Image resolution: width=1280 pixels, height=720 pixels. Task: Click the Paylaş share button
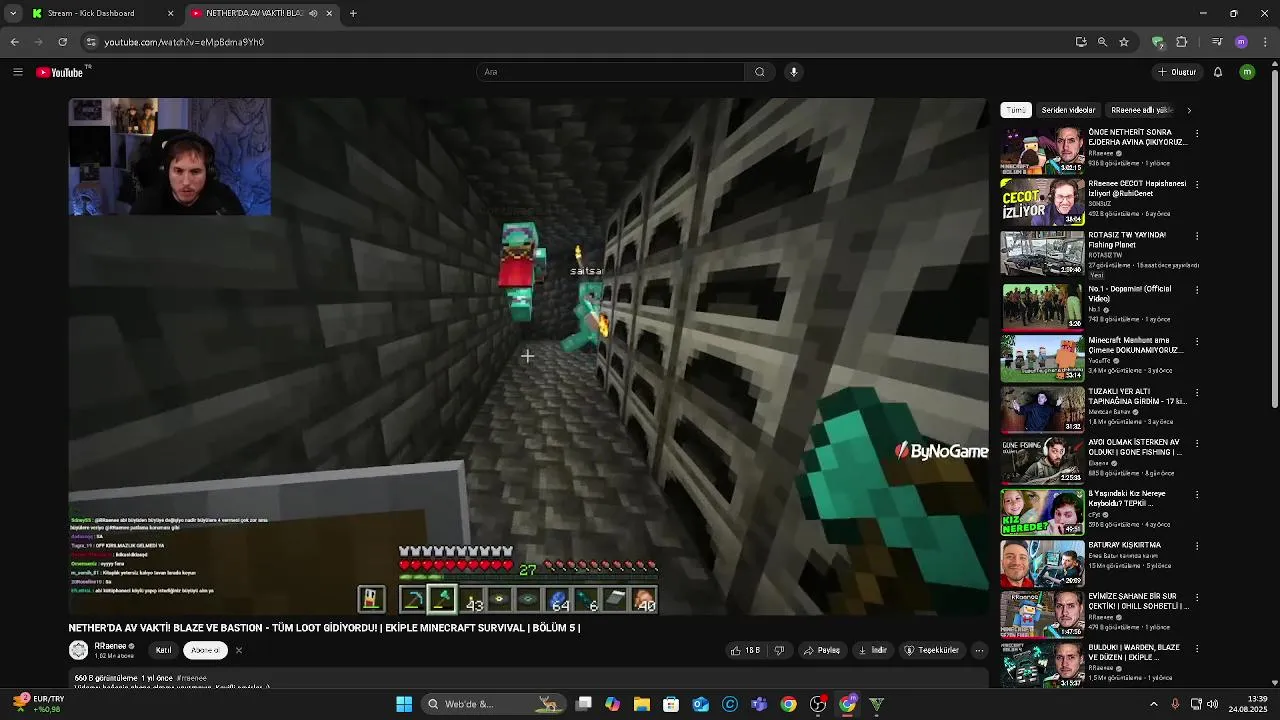click(x=822, y=650)
